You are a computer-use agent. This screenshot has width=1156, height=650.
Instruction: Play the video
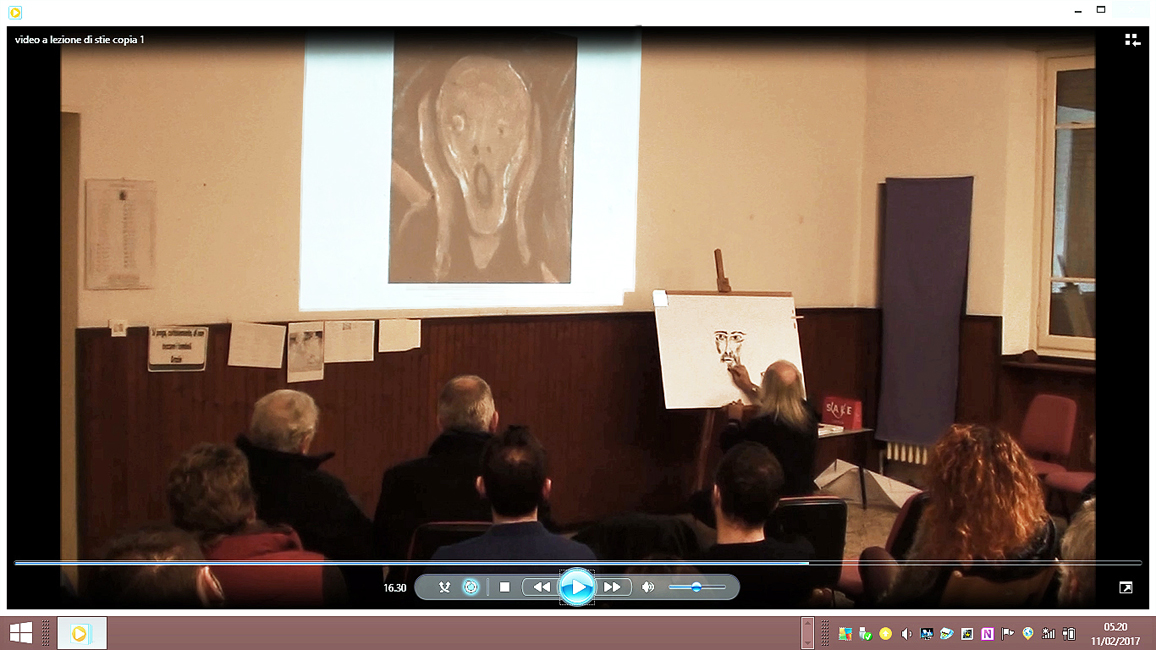(x=577, y=587)
